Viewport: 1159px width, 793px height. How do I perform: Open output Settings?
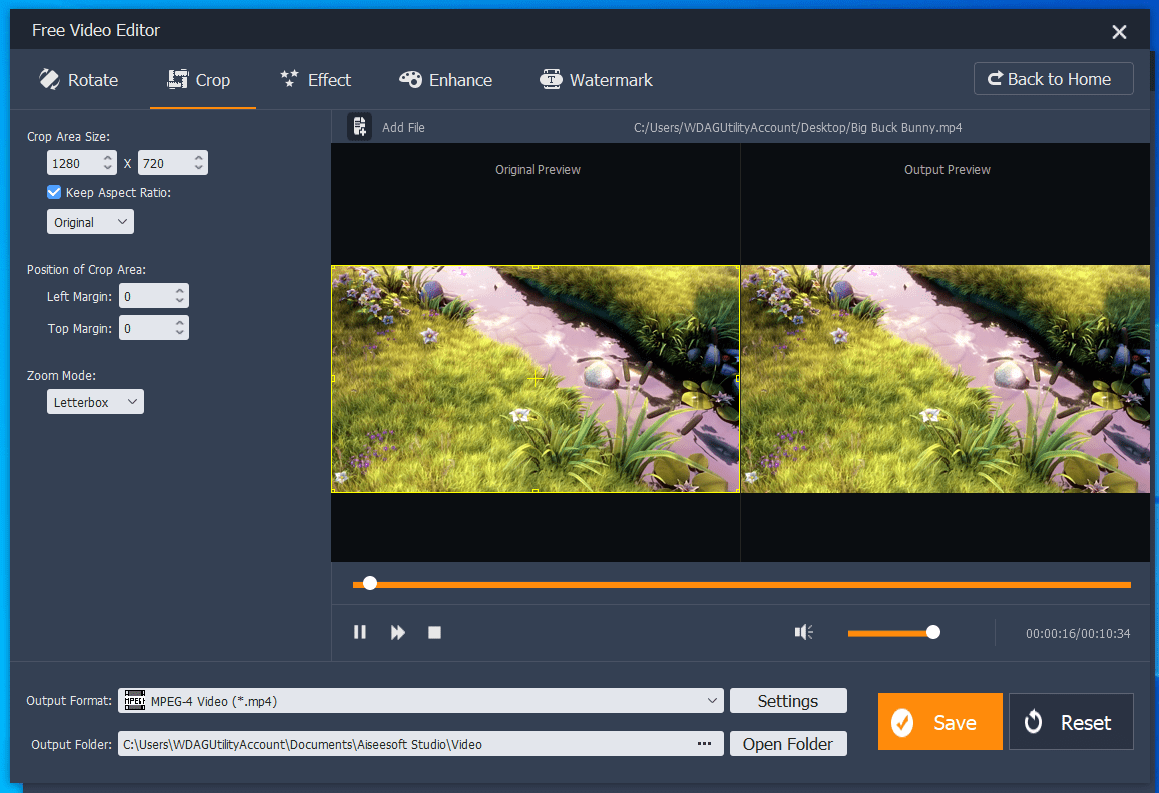click(788, 701)
